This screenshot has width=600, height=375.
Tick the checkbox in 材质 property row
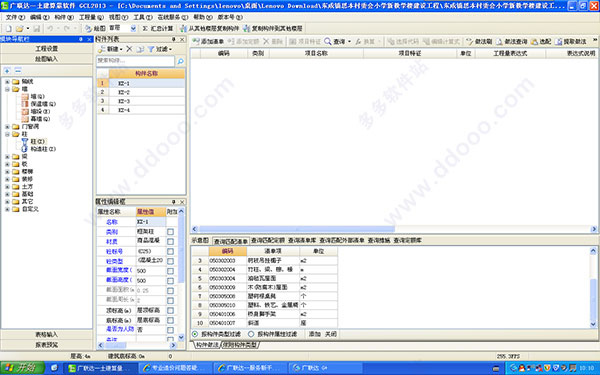170,241
